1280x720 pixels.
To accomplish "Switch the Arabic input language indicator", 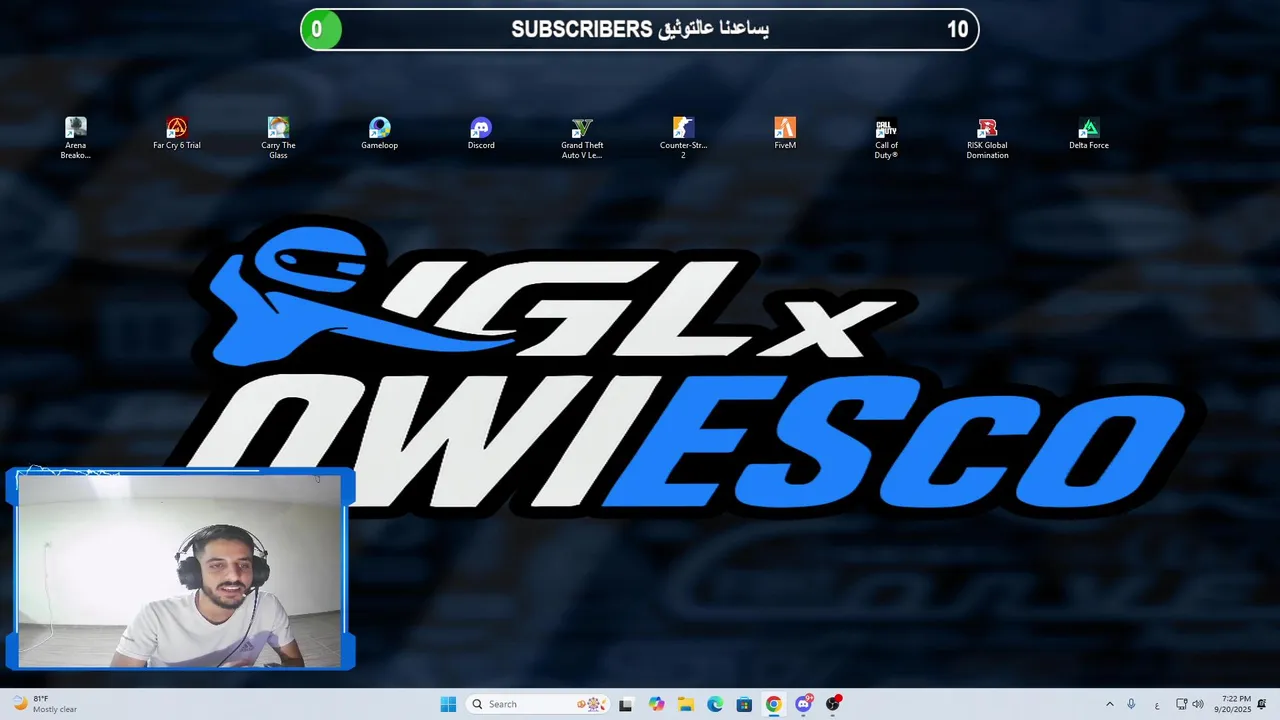I will click(1157, 705).
